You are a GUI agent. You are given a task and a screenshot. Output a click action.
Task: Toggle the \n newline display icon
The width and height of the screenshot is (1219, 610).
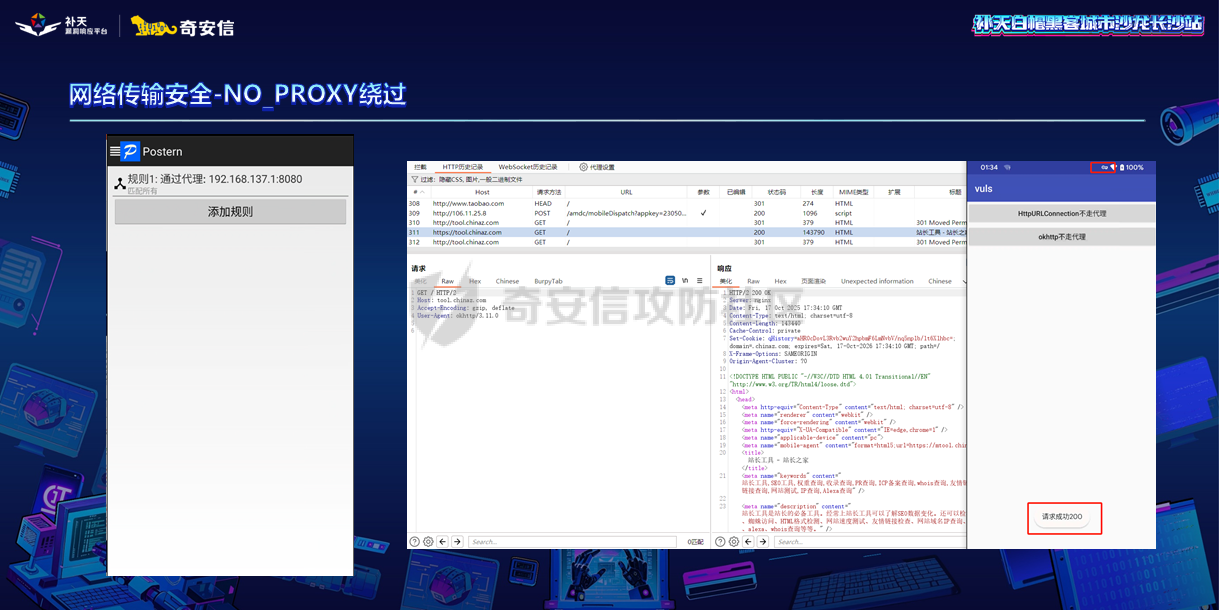tap(685, 281)
